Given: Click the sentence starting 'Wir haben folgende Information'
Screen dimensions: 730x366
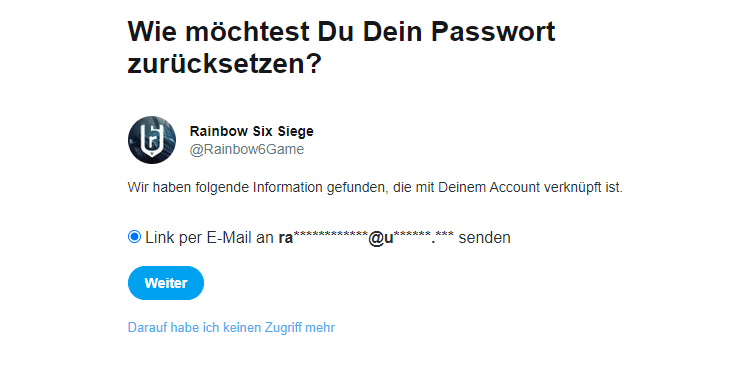Looking at the screenshot, I should [x=375, y=187].
